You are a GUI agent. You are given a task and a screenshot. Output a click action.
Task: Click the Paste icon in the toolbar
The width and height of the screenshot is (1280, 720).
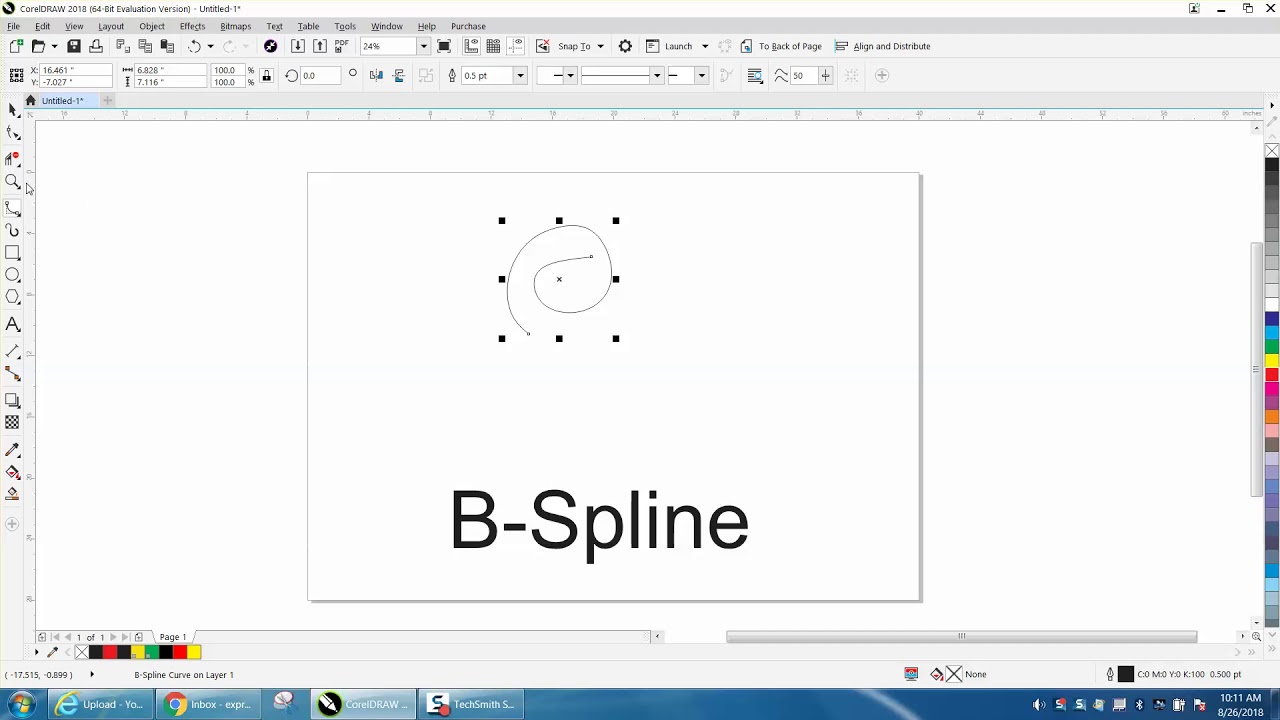[x=167, y=46]
